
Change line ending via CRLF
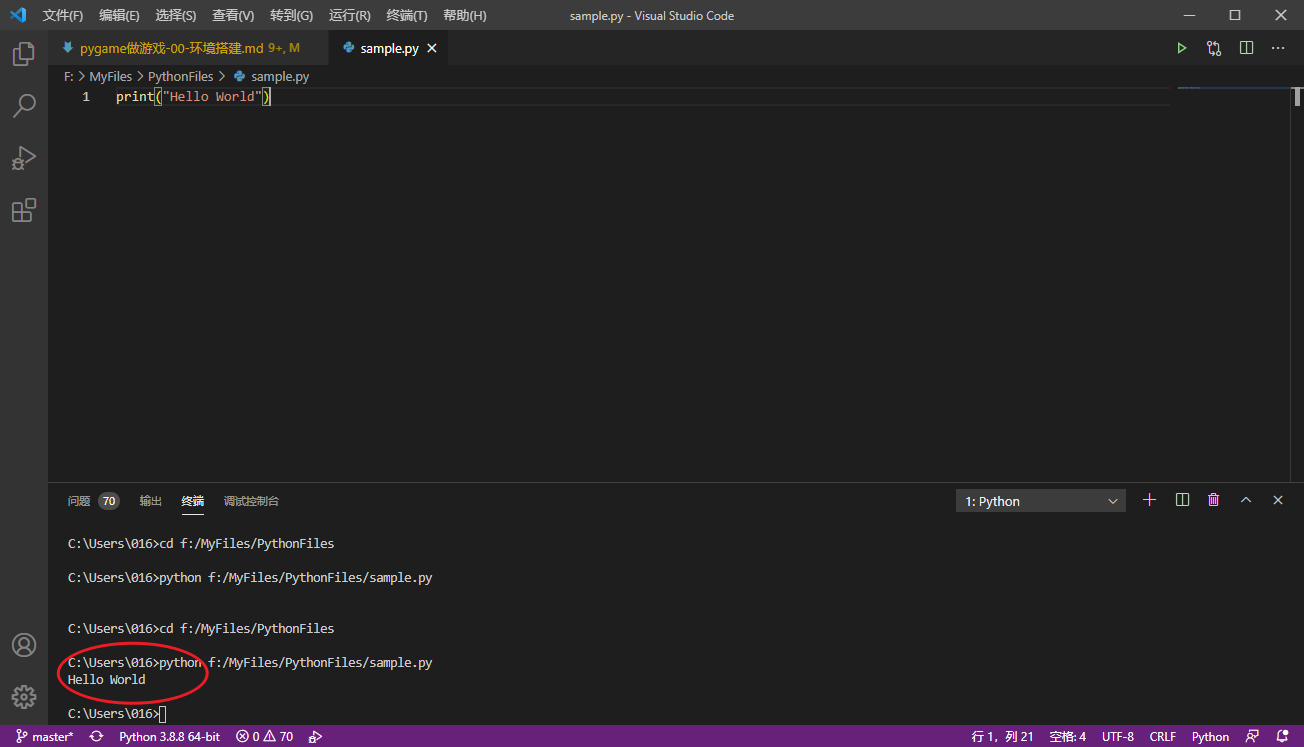1163,737
